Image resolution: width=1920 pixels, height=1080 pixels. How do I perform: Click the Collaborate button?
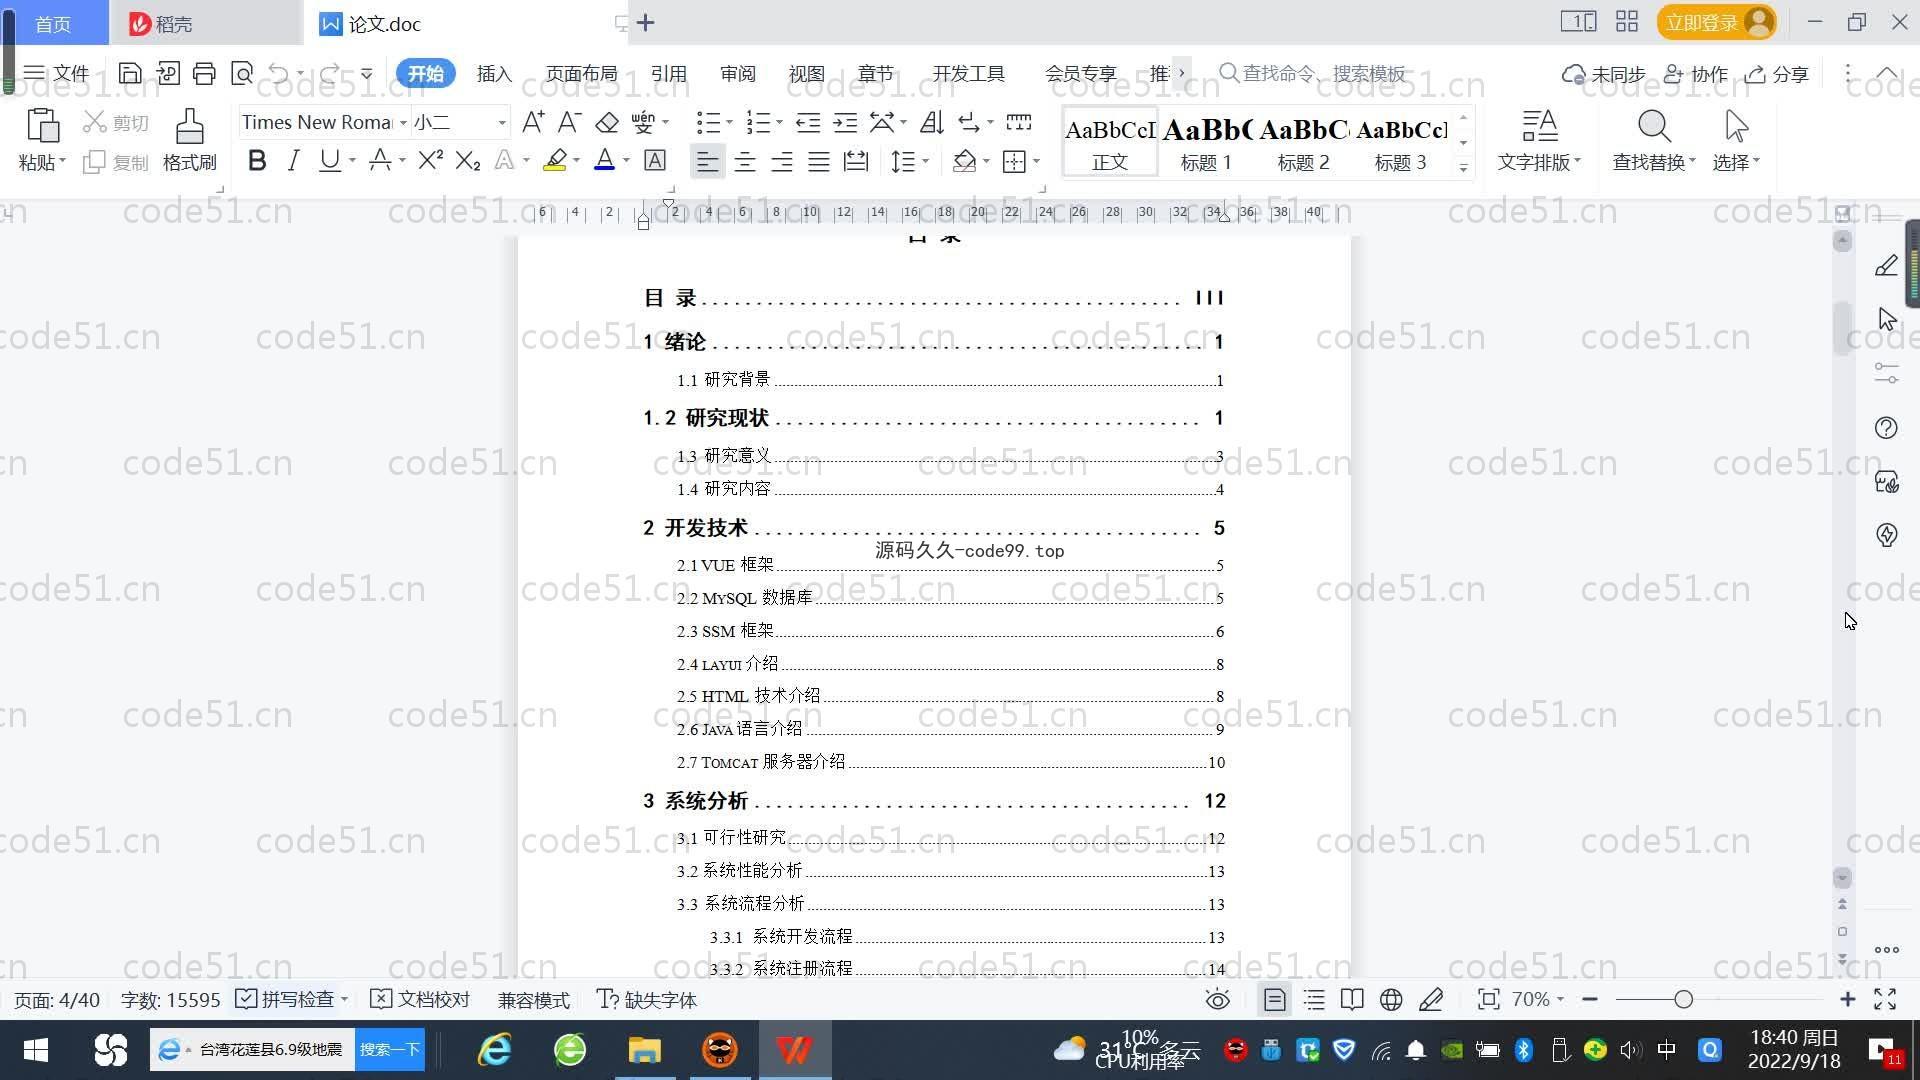point(1696,74)
